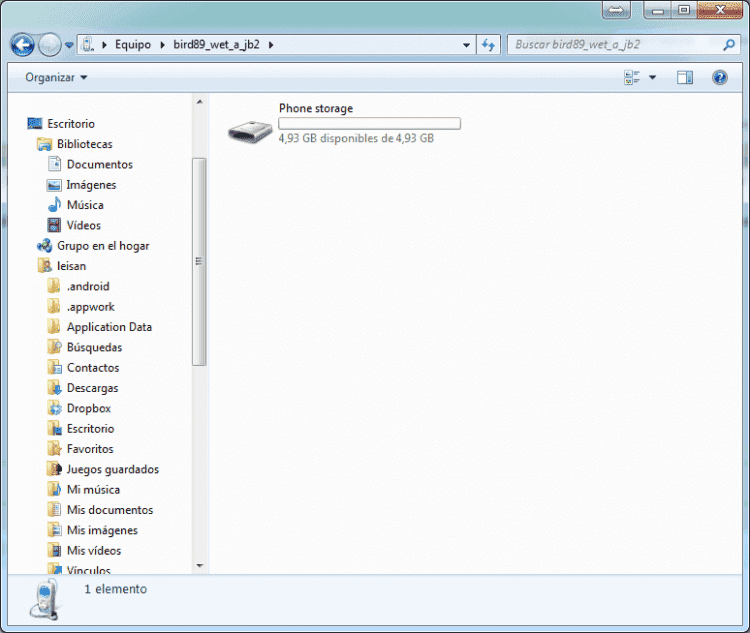Open the address bar history dropdown
Screen dimensions: 750x633
click(466, 45)
